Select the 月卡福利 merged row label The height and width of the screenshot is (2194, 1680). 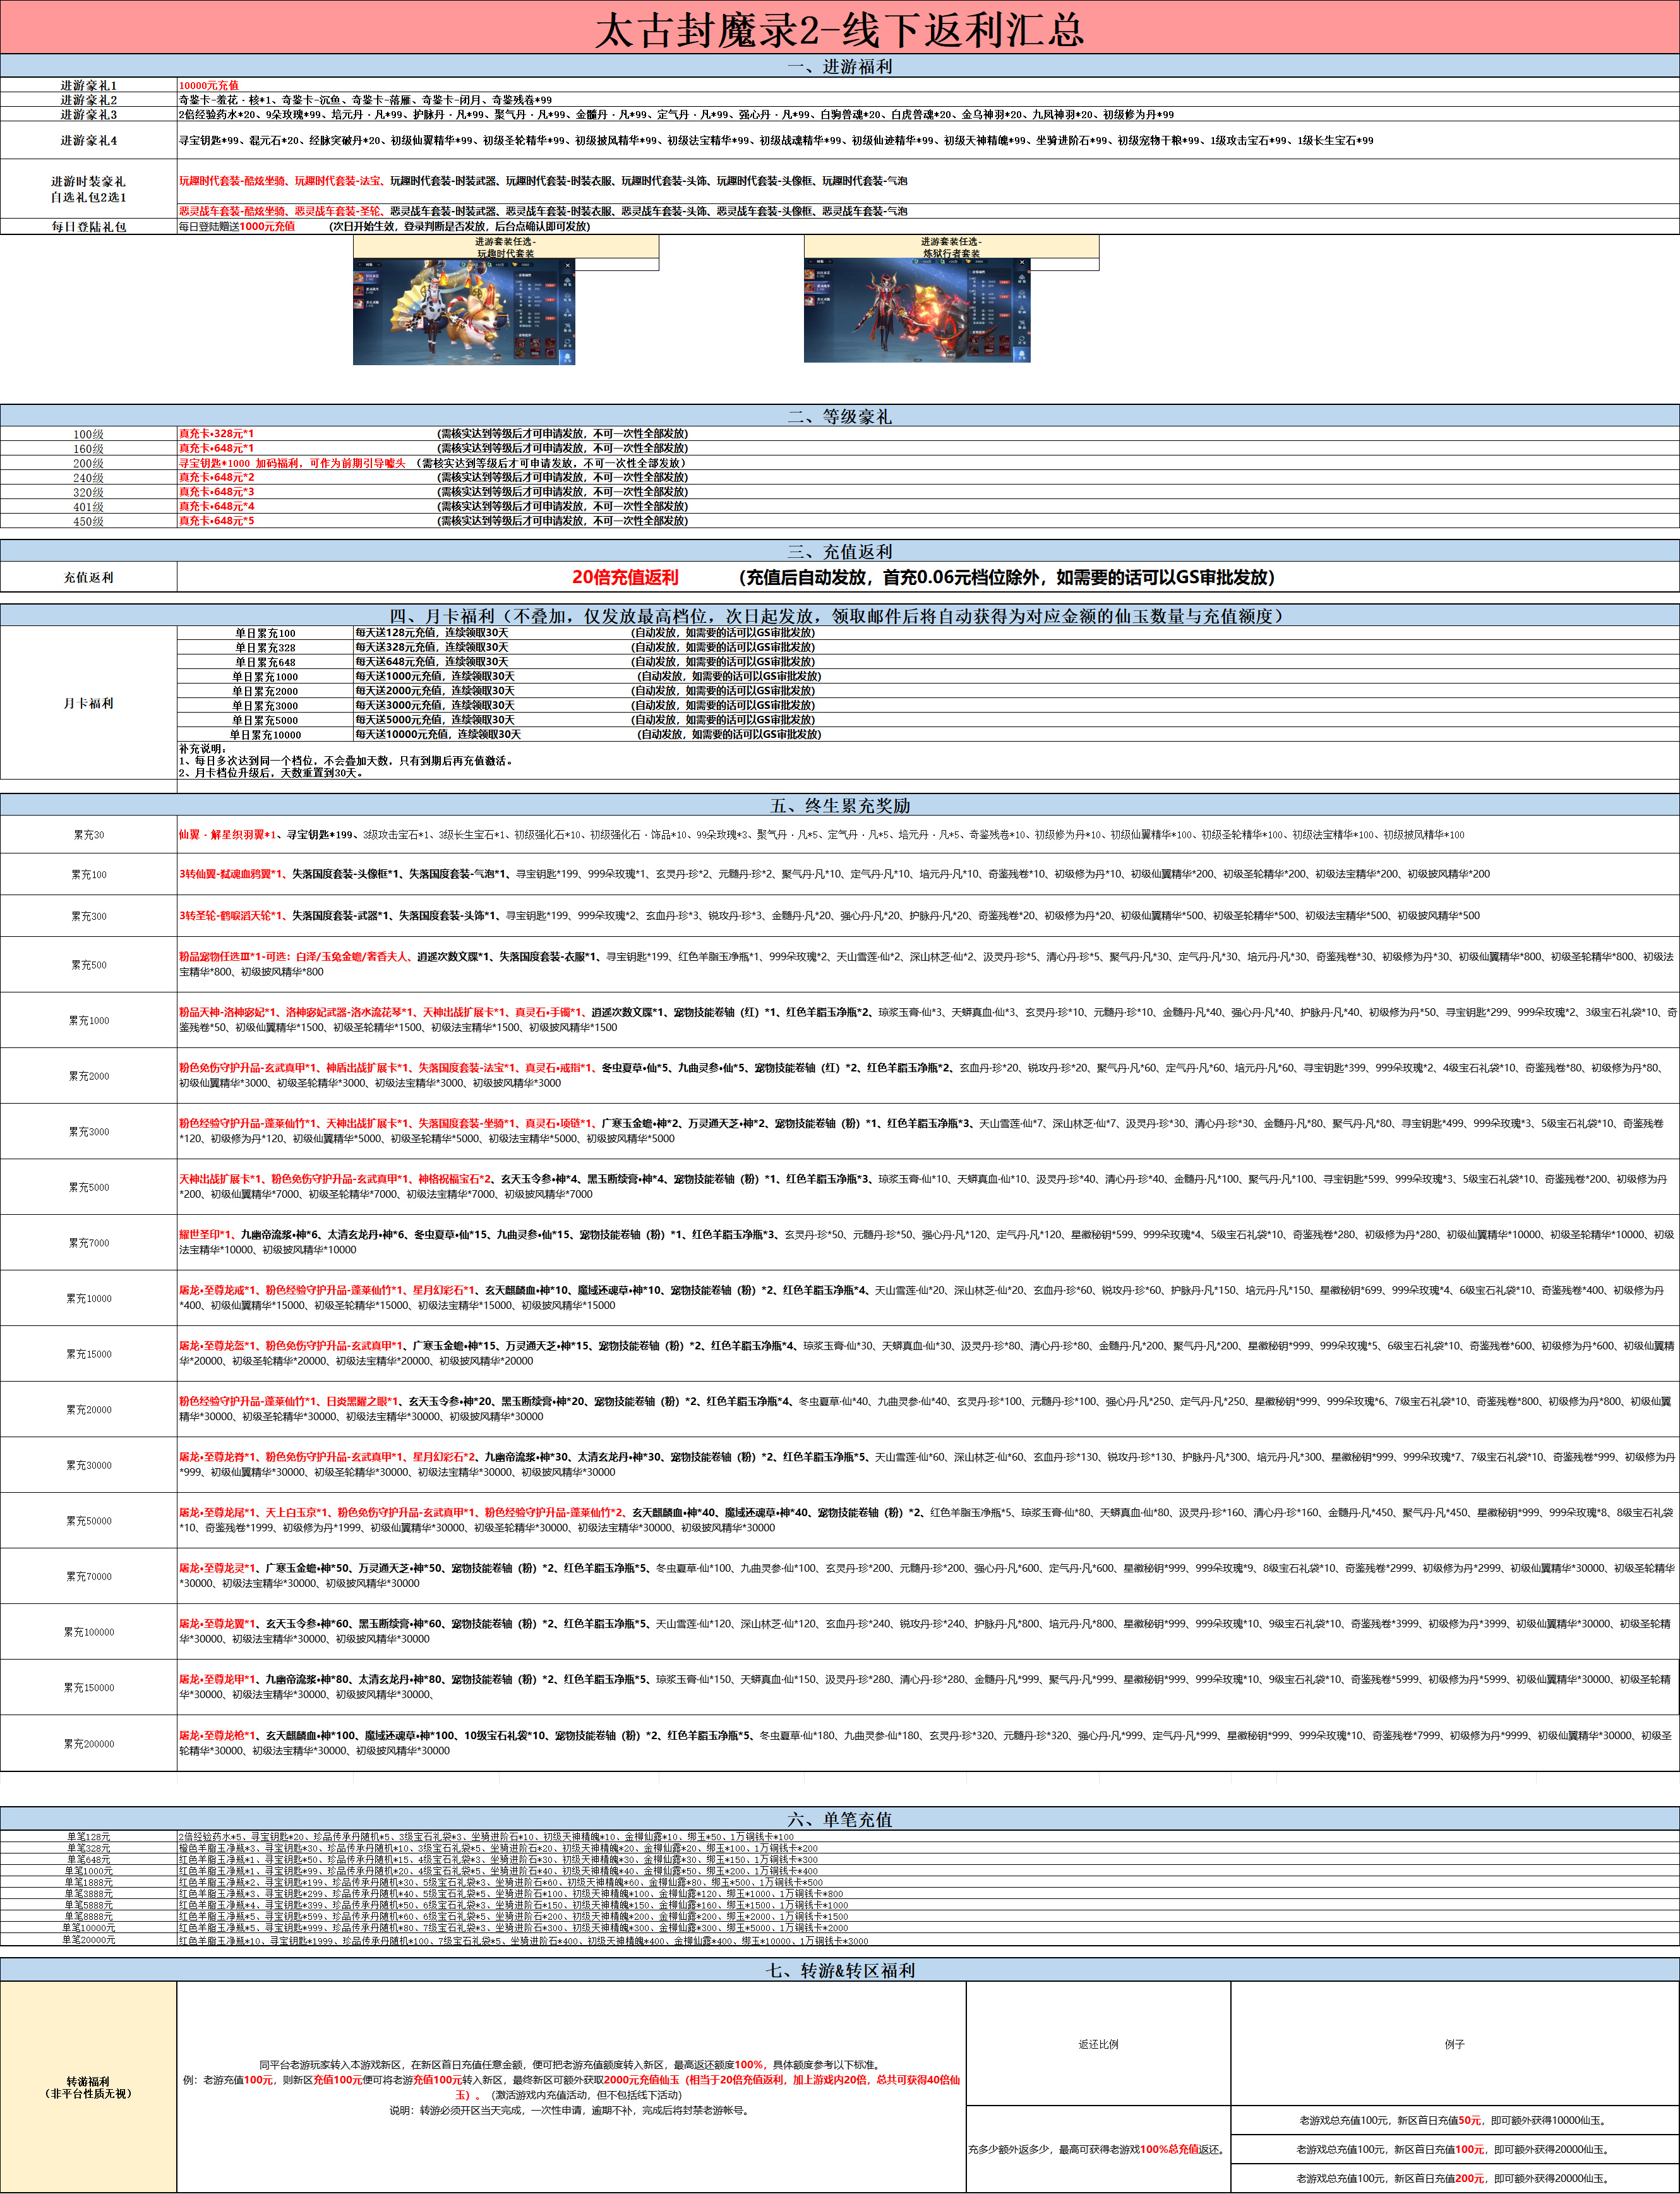click(x=88, y=703)
